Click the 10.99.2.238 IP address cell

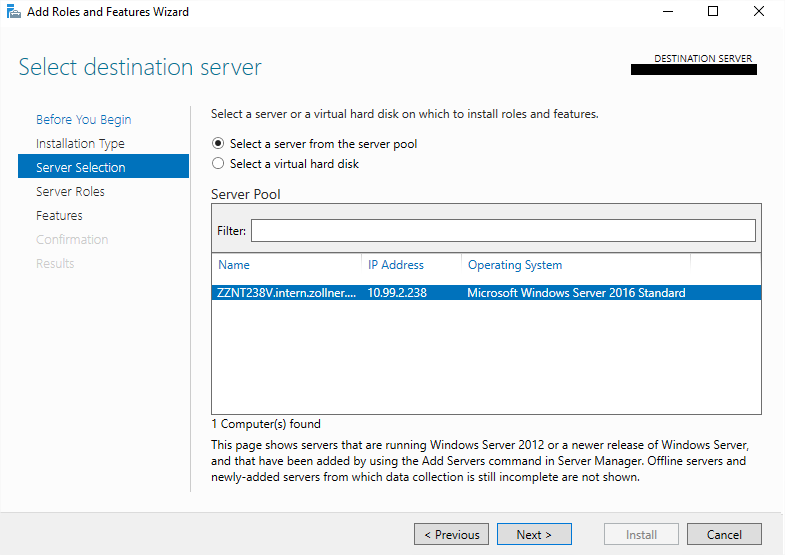(397, 293)
